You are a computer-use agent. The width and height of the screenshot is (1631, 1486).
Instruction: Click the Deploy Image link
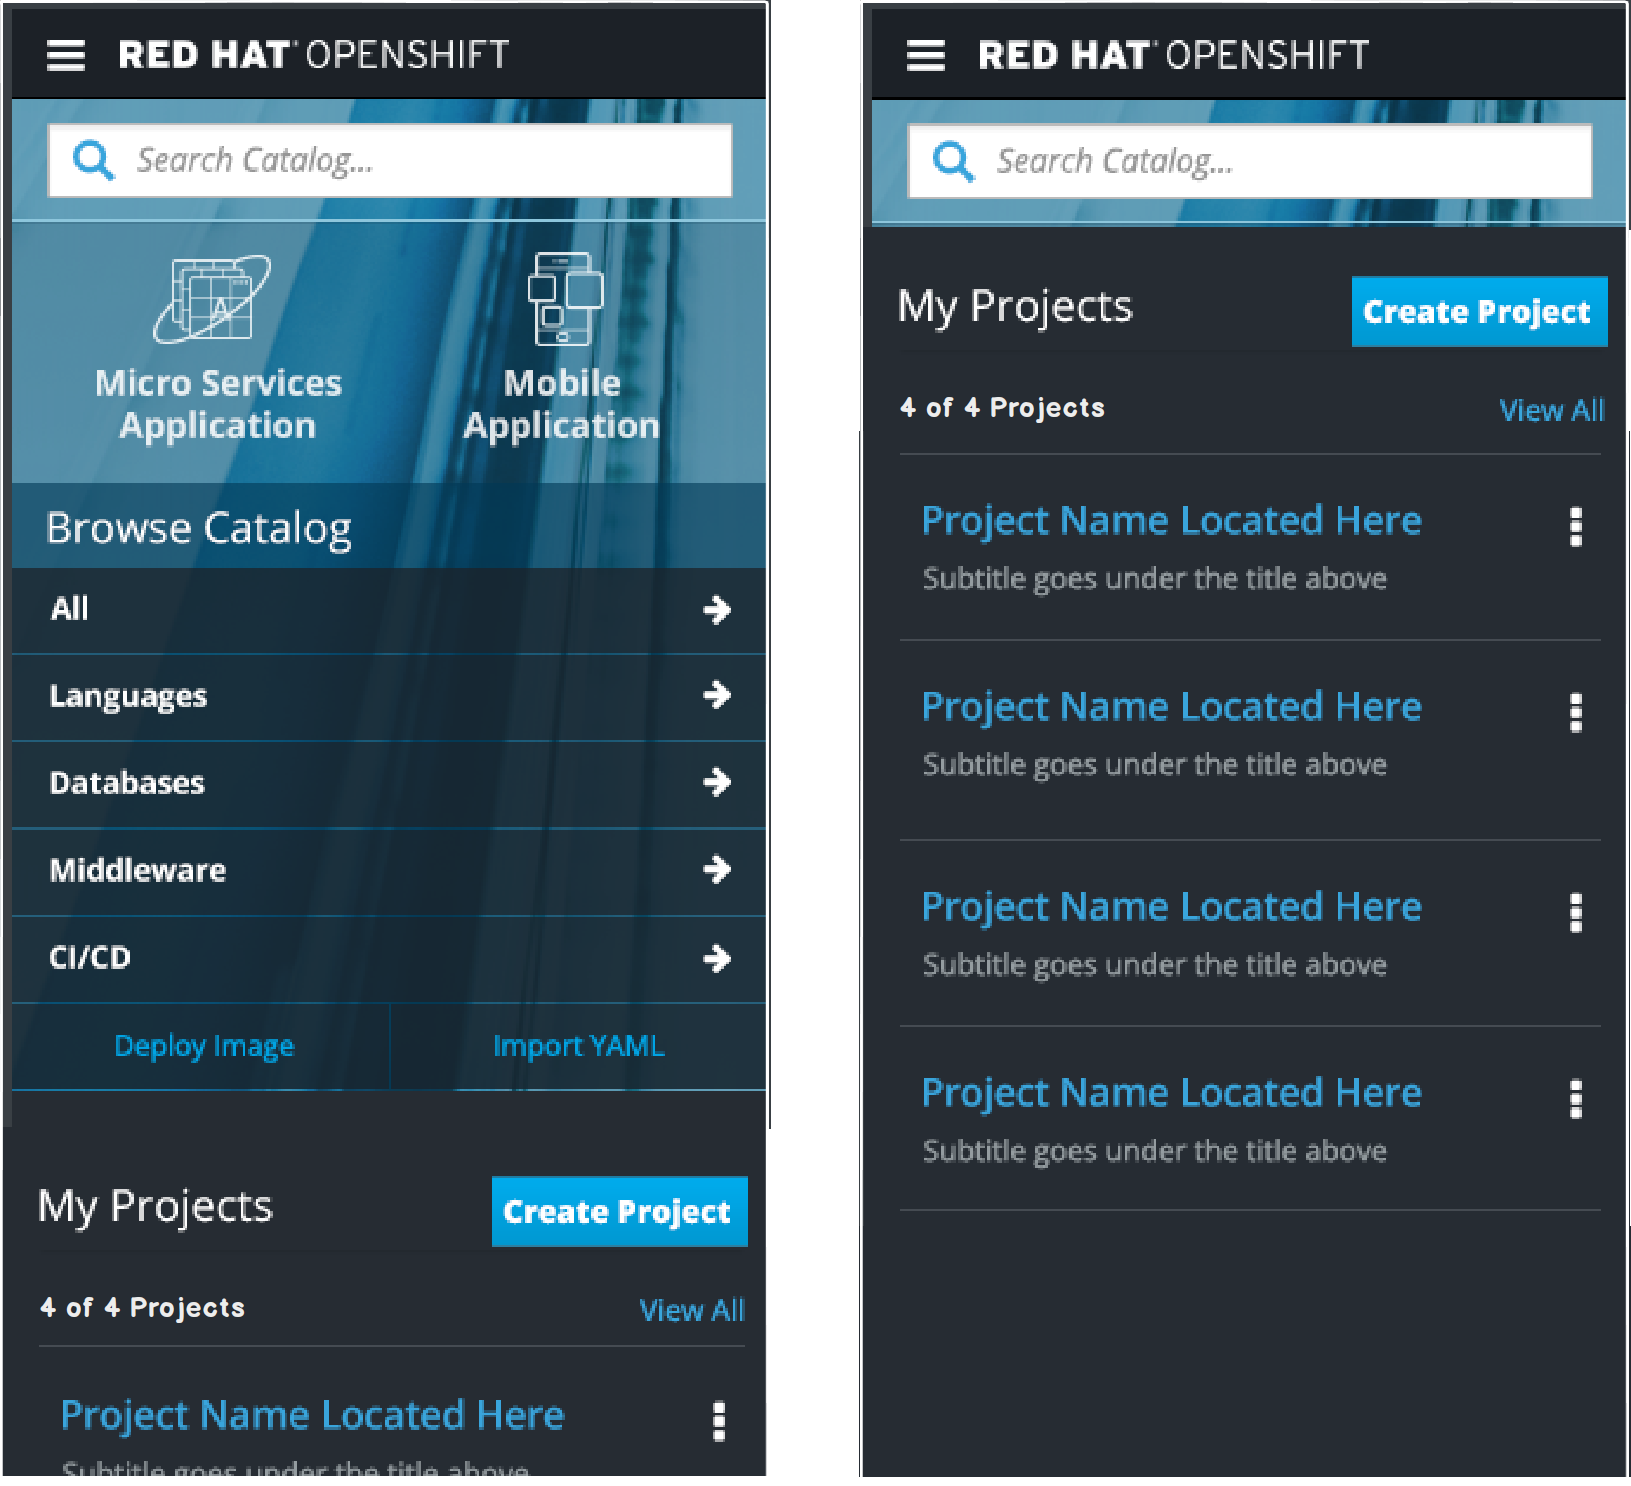[x=204, y=1046]
